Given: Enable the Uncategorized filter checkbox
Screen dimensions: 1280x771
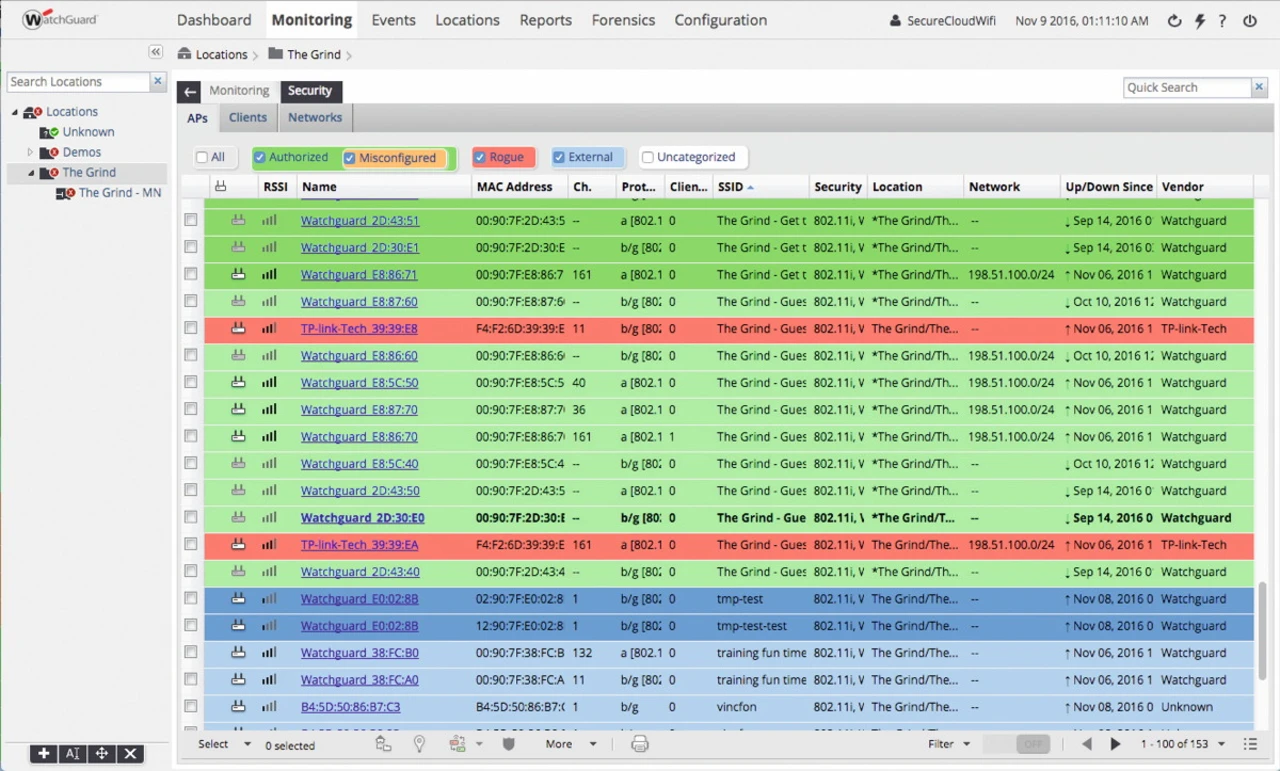Looking at the screenshot, I should click(x=648, y=157).
